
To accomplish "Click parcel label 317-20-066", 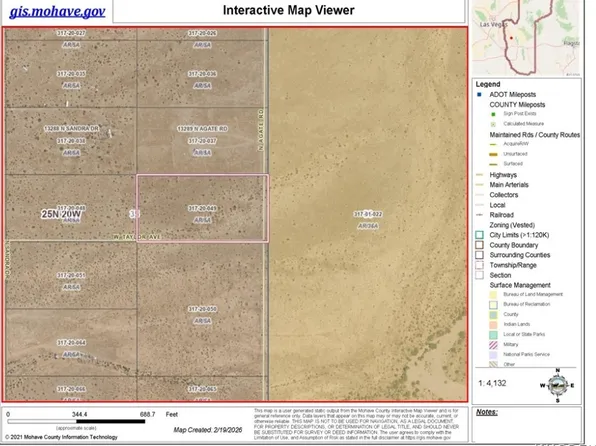I will click(71, 389).
